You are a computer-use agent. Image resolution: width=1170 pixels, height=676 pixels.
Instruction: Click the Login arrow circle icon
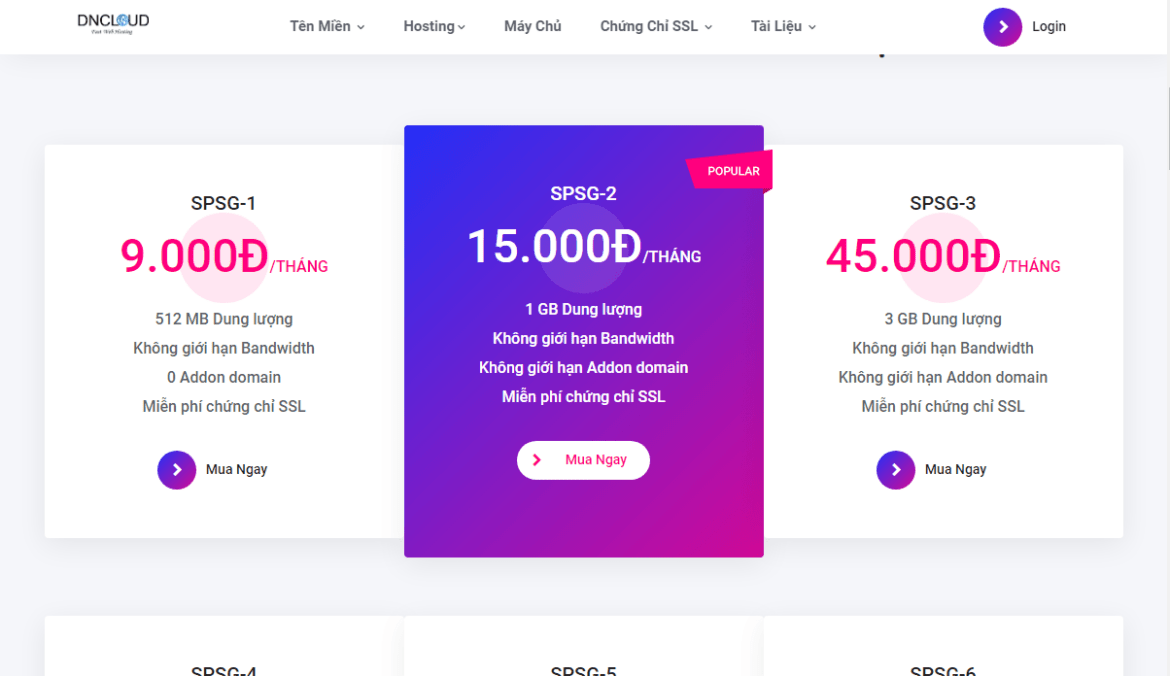1002,27
